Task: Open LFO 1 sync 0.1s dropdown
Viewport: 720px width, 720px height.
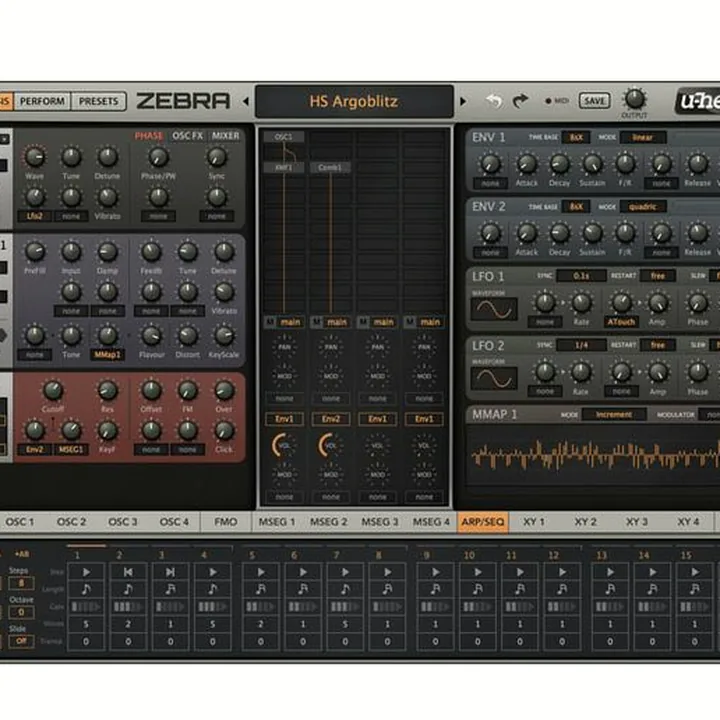Action: tap(581, 276)
